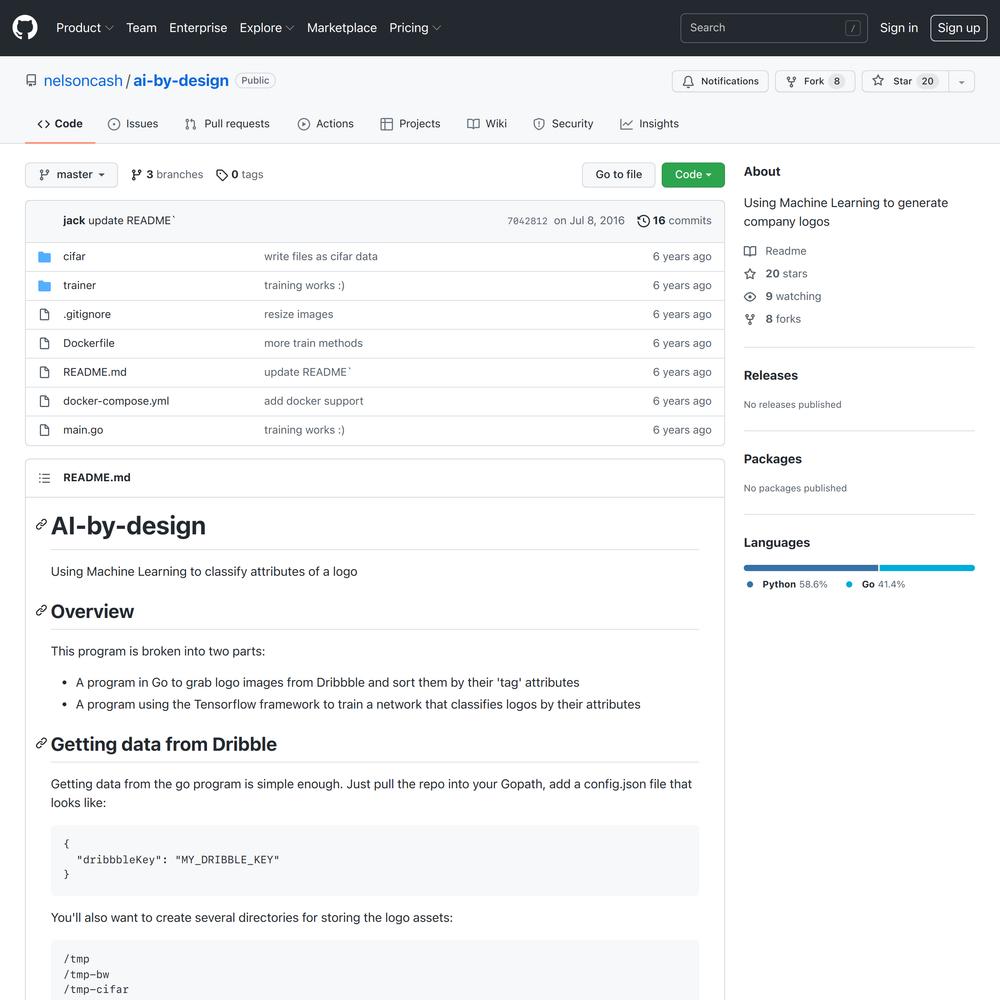Click the book icon beside Readme in About
Viewport: 1000px width, 1000px height.
750,251
